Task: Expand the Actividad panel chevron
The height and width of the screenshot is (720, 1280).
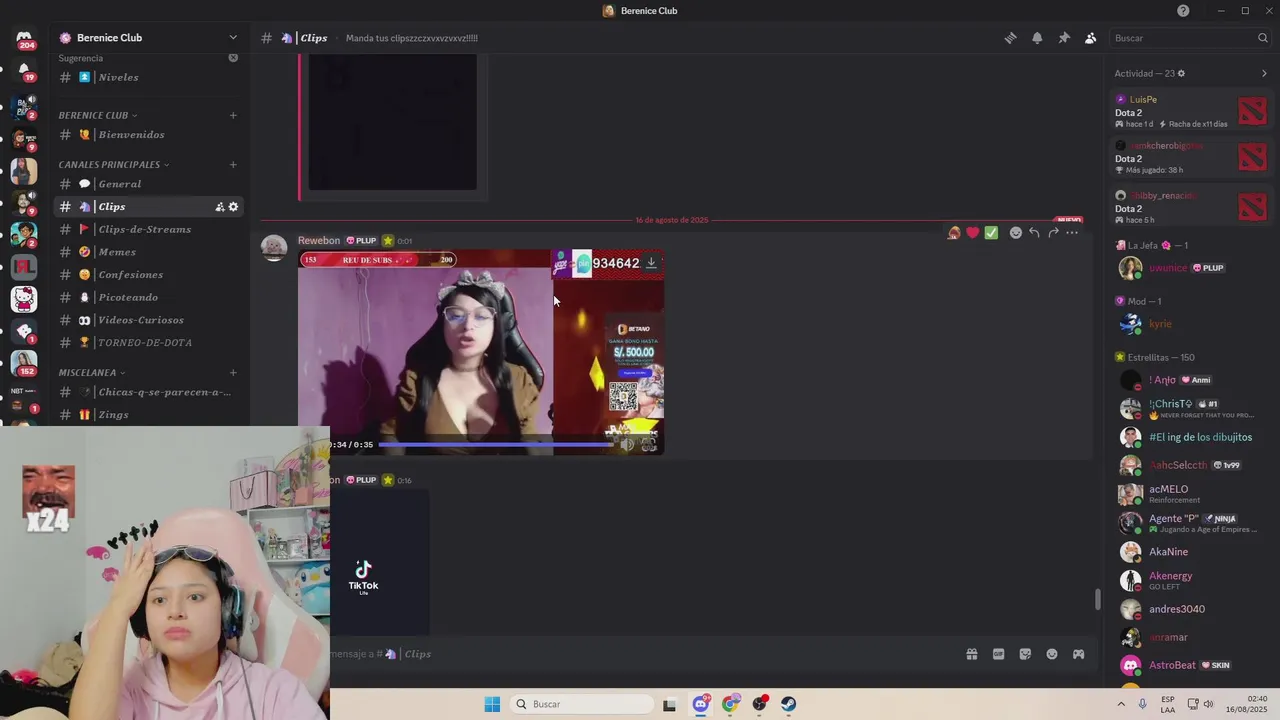Action: coord(1264,73)
